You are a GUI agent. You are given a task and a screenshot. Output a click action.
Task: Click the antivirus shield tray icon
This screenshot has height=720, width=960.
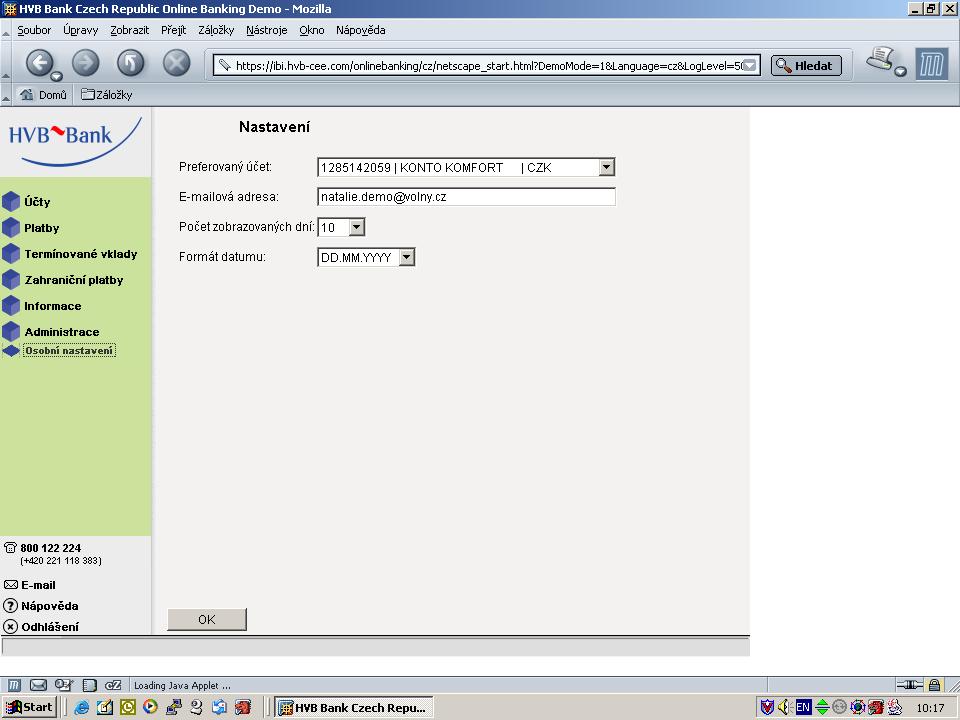767,707
